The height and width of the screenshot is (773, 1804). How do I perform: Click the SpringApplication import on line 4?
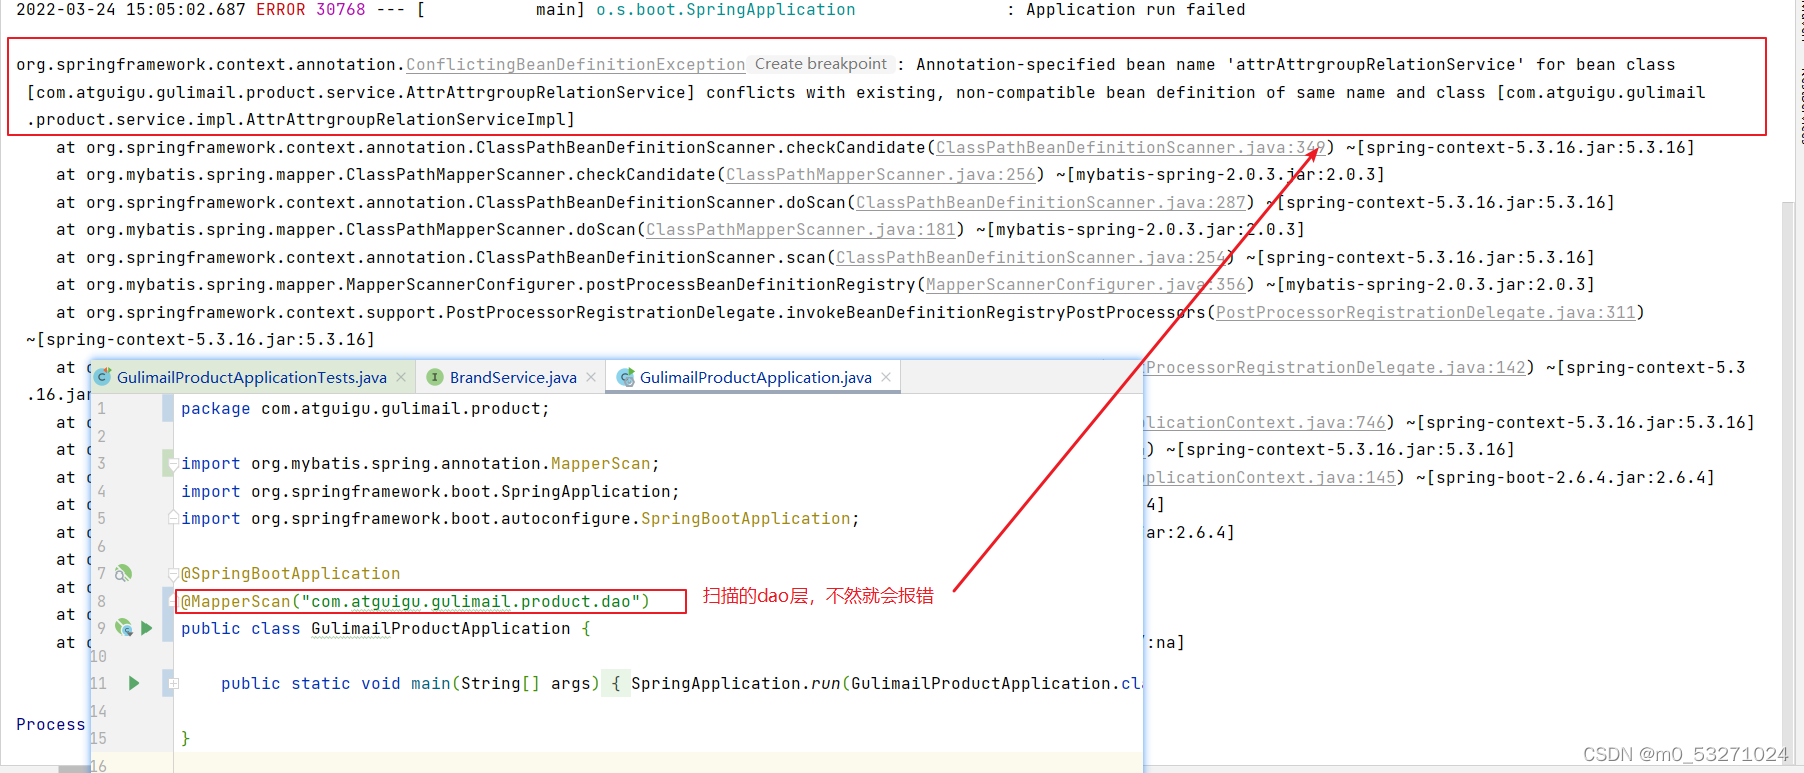tap(430, 492)
